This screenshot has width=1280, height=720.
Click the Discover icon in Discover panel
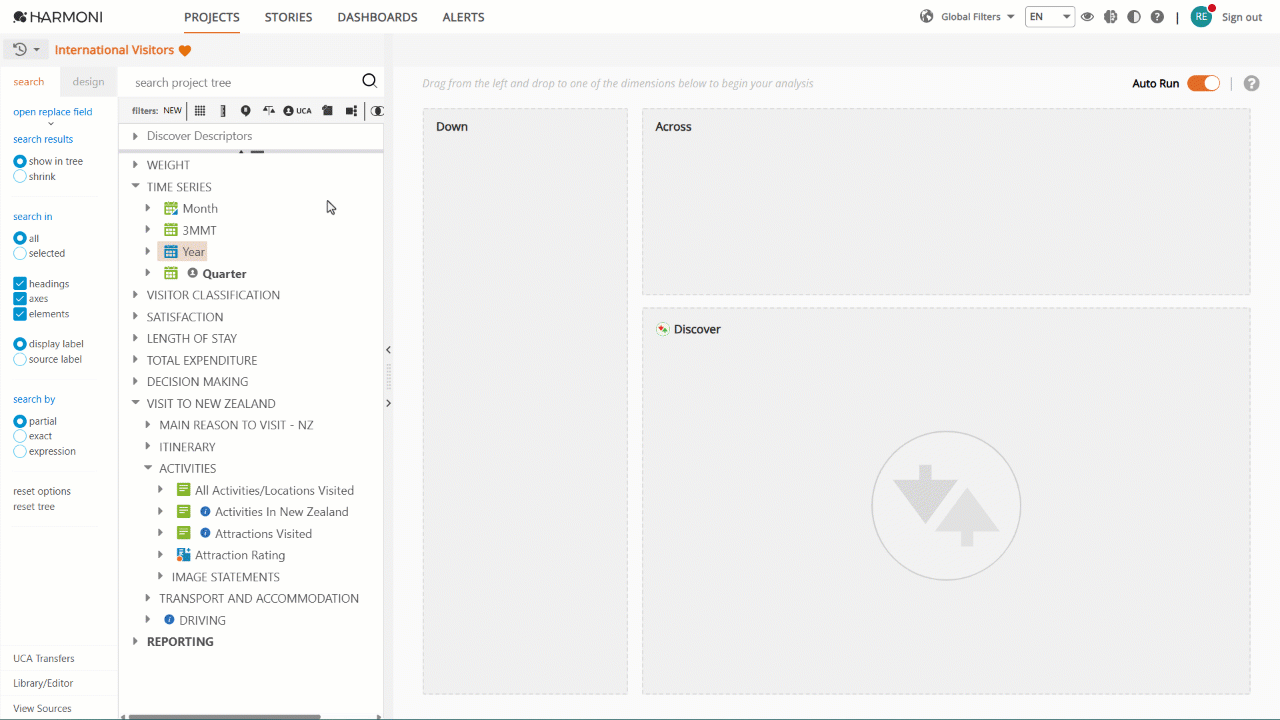[662, 329]
